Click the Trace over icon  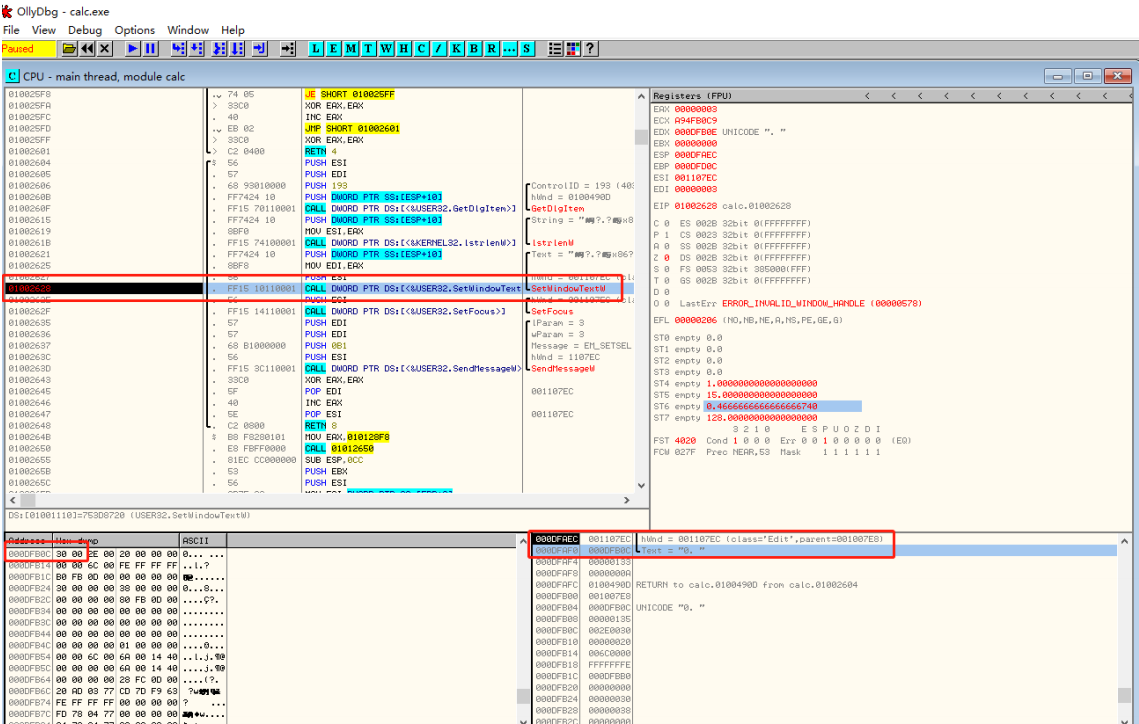point(238,49)
